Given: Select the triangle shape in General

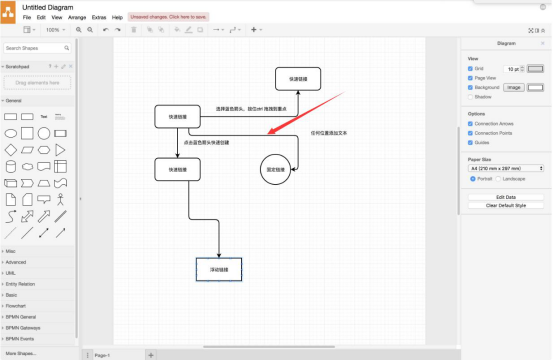Looking at the screenshot, I should 60,150.
